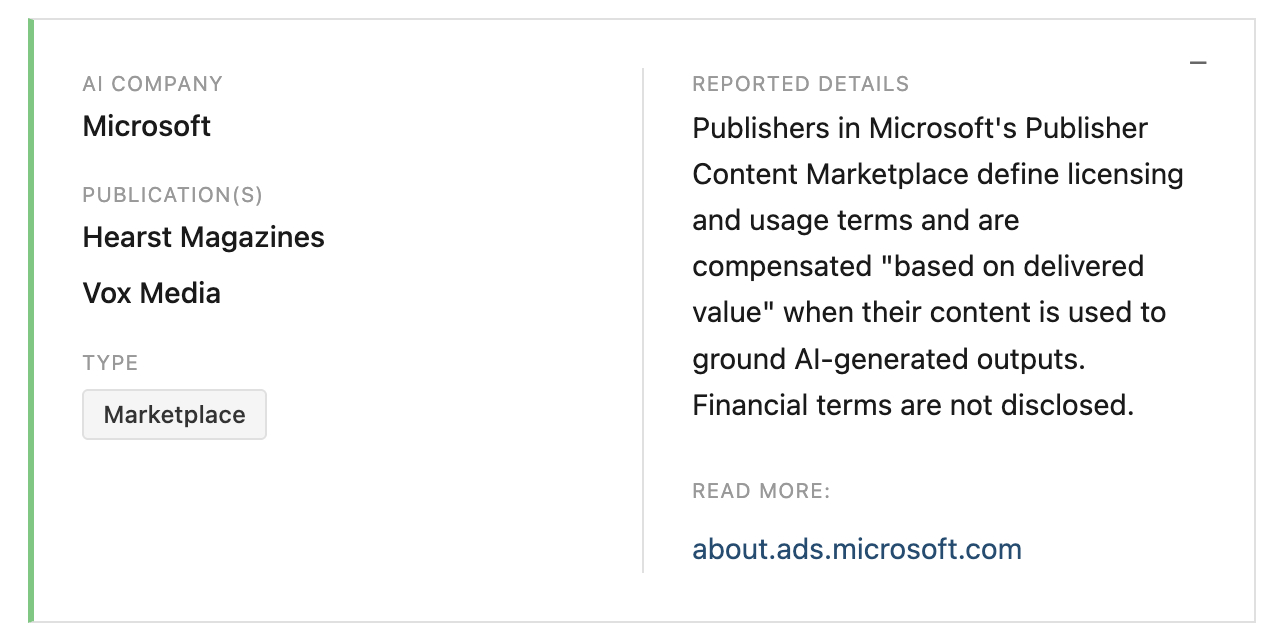Click the Hearst Magazines publication entry
This screenshot has height=644, width=1270.
(x=203, y=237)
